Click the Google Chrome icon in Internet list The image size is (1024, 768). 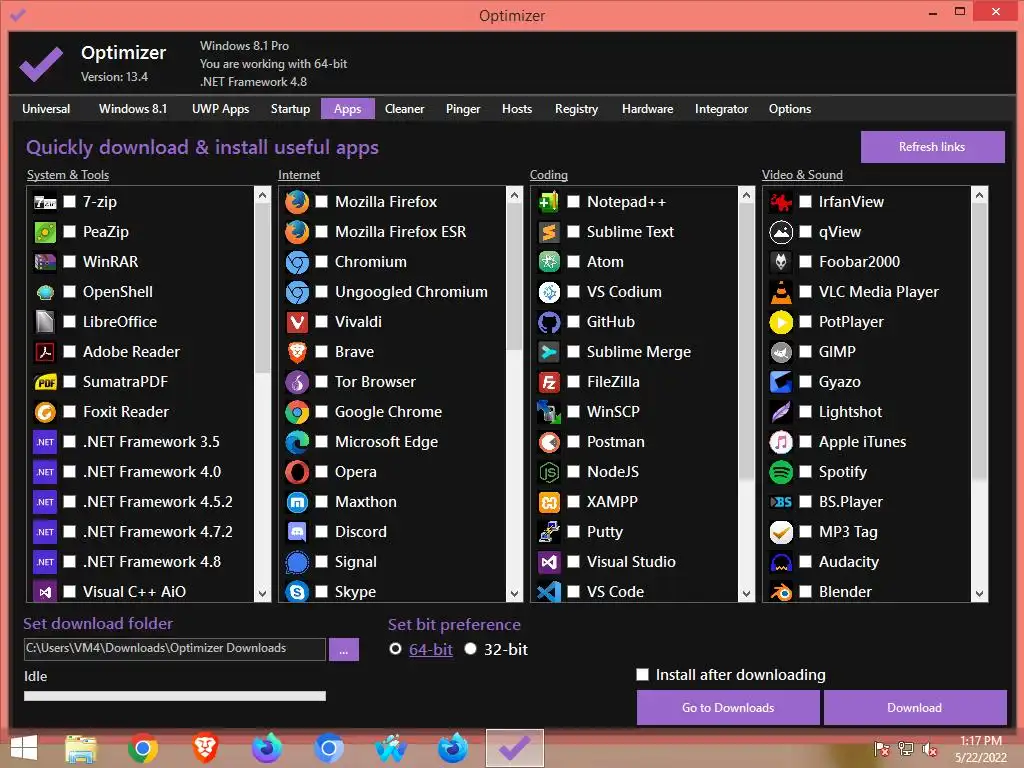[x=297, y=412]
